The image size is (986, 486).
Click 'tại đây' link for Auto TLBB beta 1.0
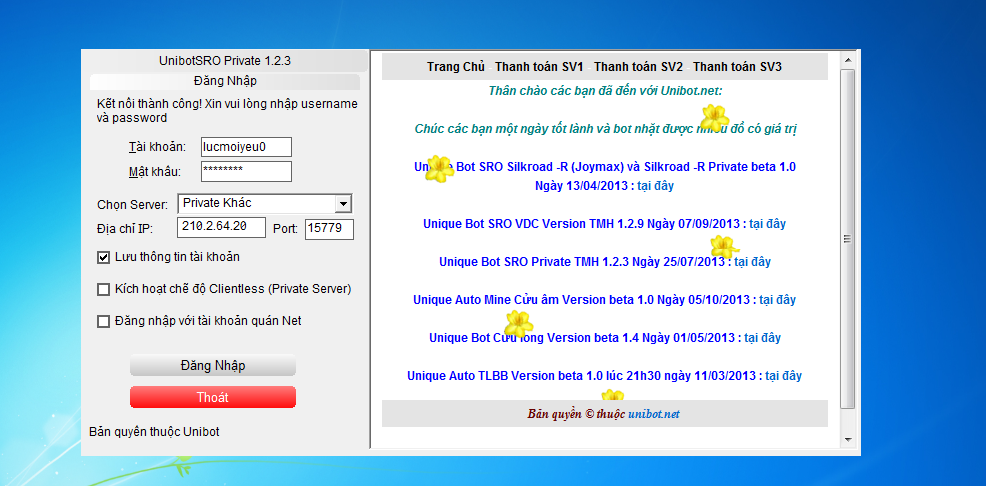coord(784,376)
